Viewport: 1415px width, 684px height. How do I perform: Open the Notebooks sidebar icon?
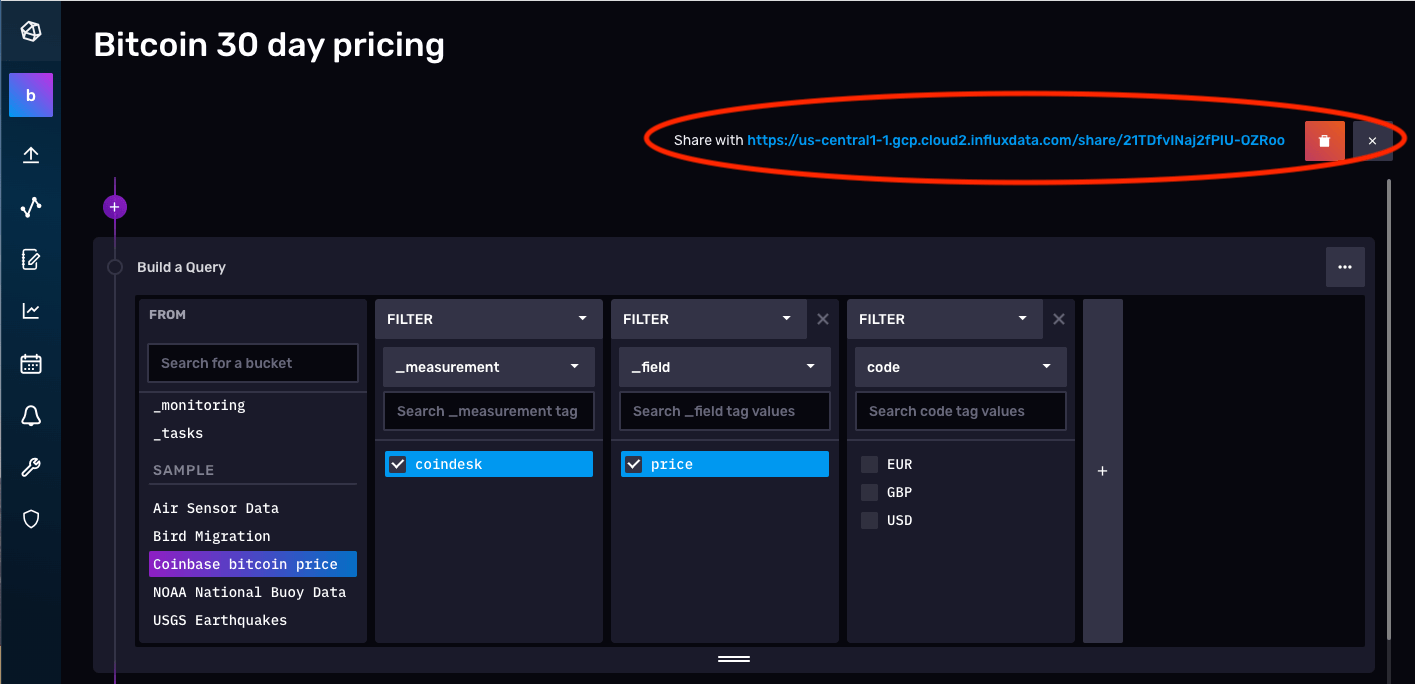(30, 259)
